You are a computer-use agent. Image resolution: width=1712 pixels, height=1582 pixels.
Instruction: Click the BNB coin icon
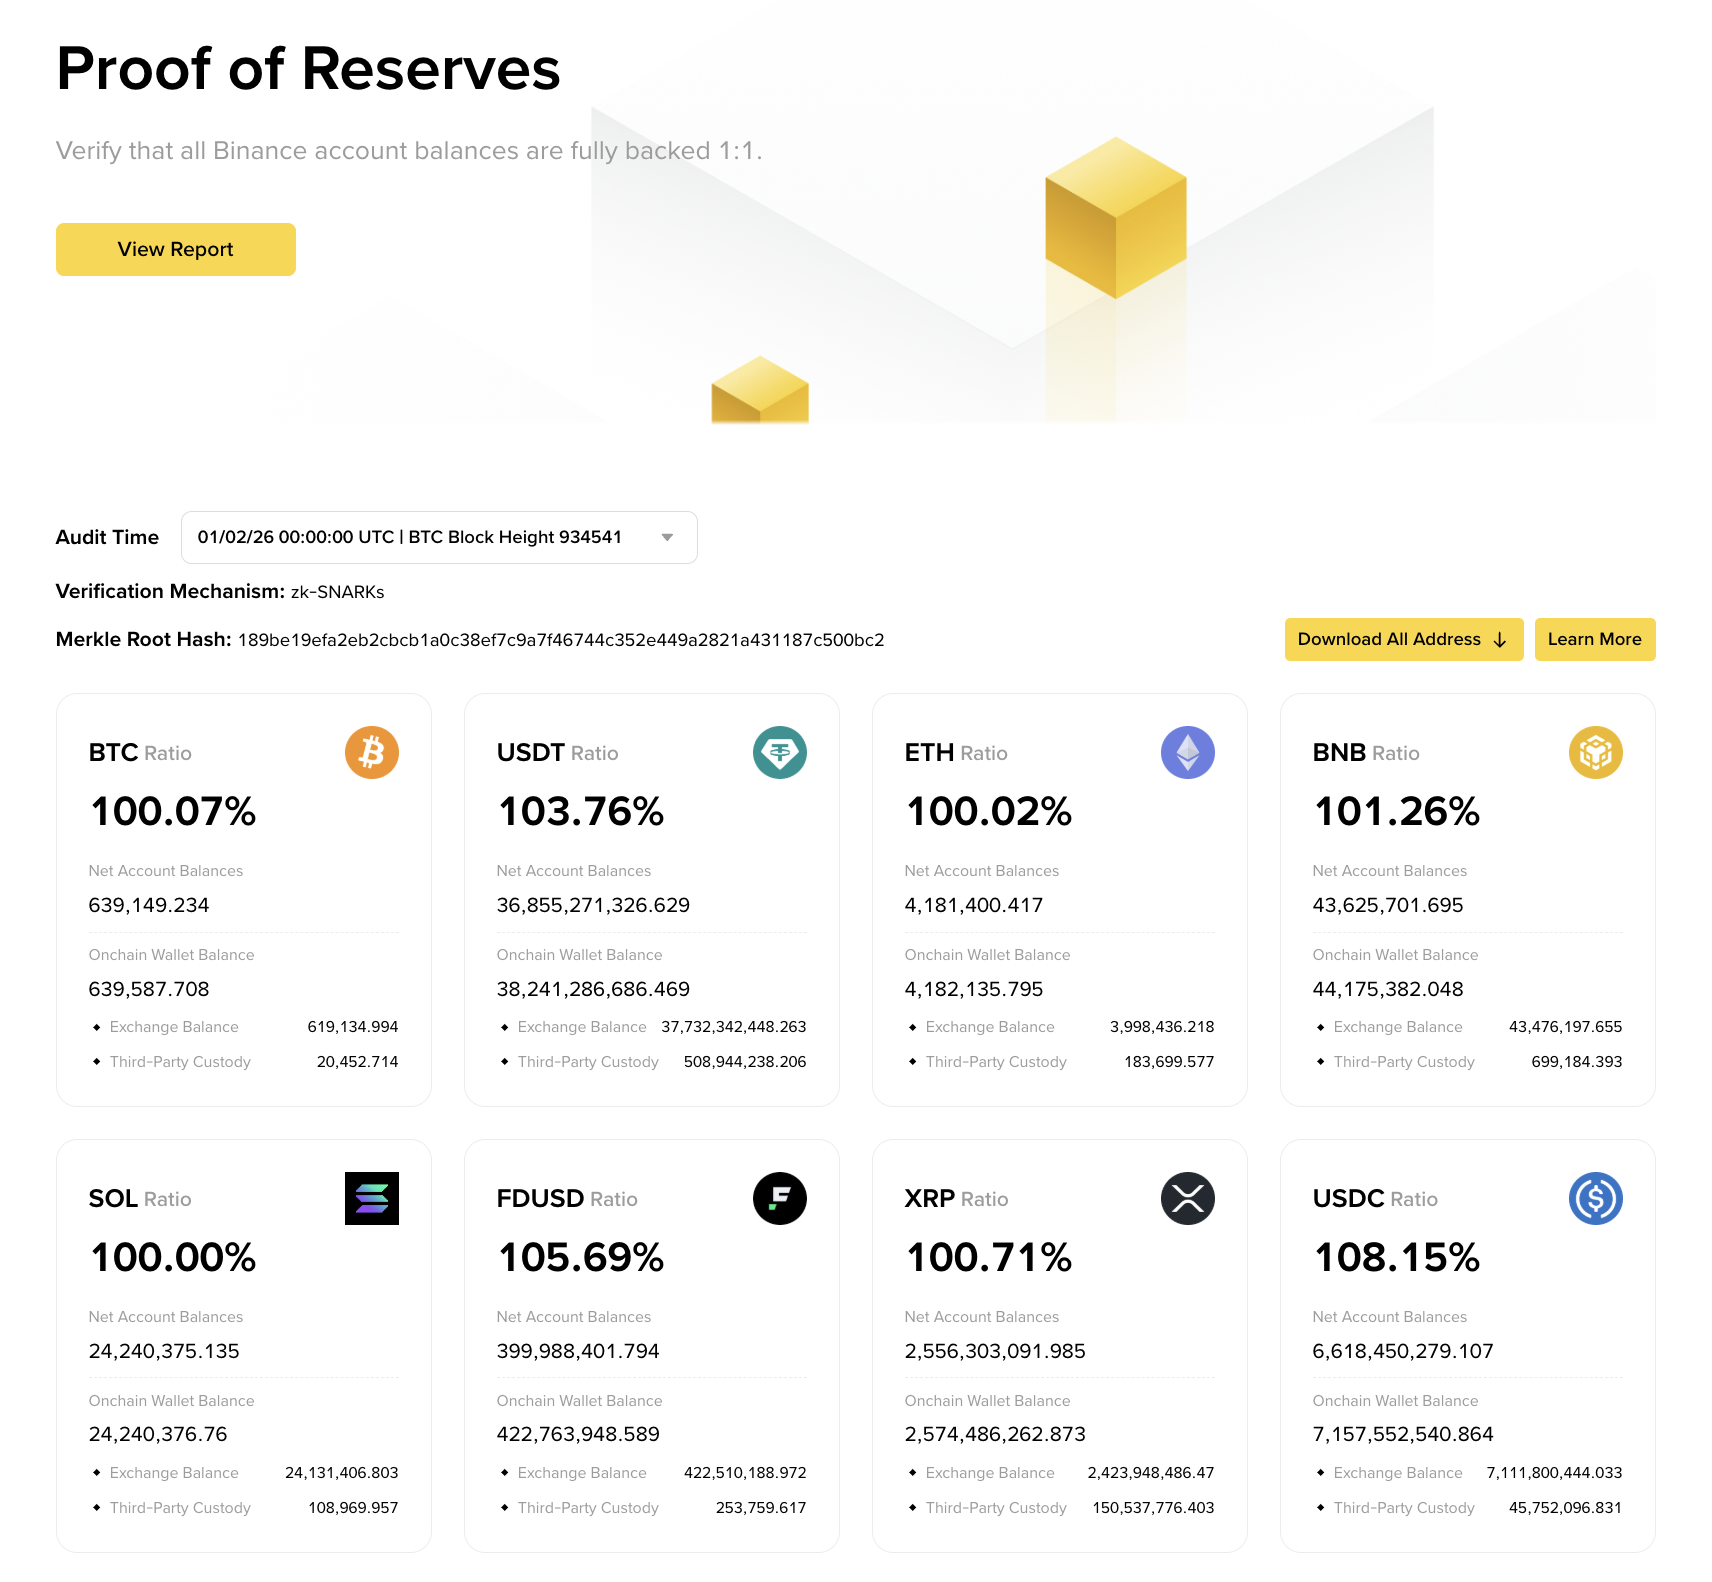(1595, 752)
